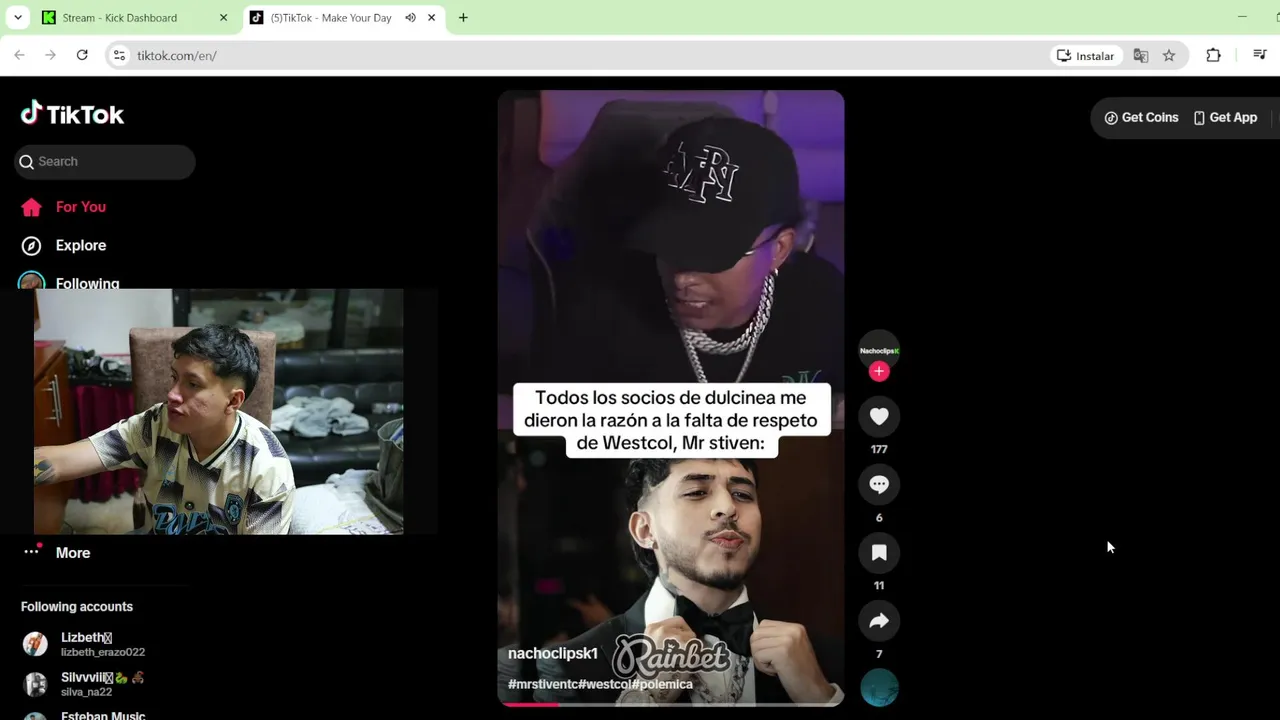Share the video with arrow icon
This screenshot has width=1280, height=720.
(x=879, y=621)
